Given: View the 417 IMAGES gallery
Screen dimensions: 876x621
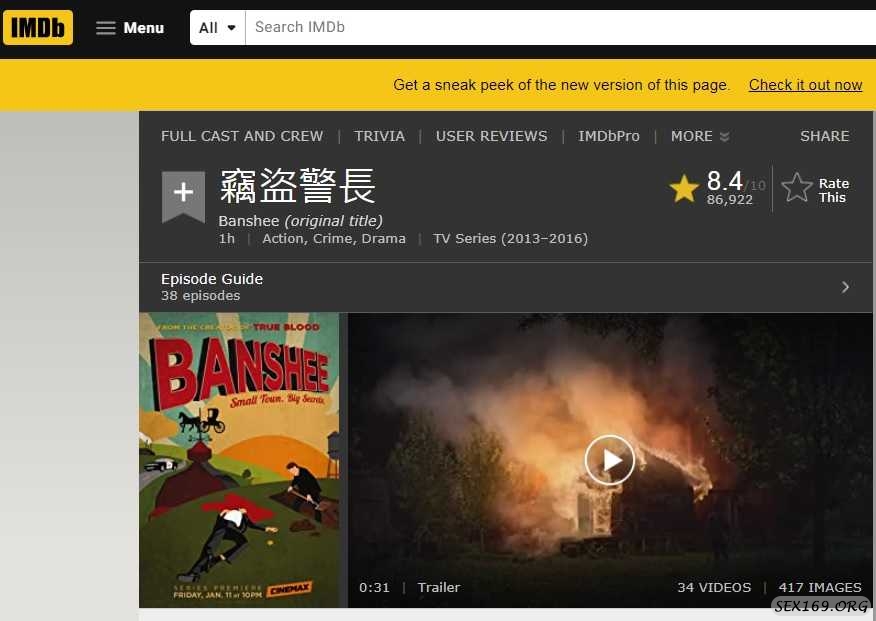Looking at the screenshot, I should 820,587.
